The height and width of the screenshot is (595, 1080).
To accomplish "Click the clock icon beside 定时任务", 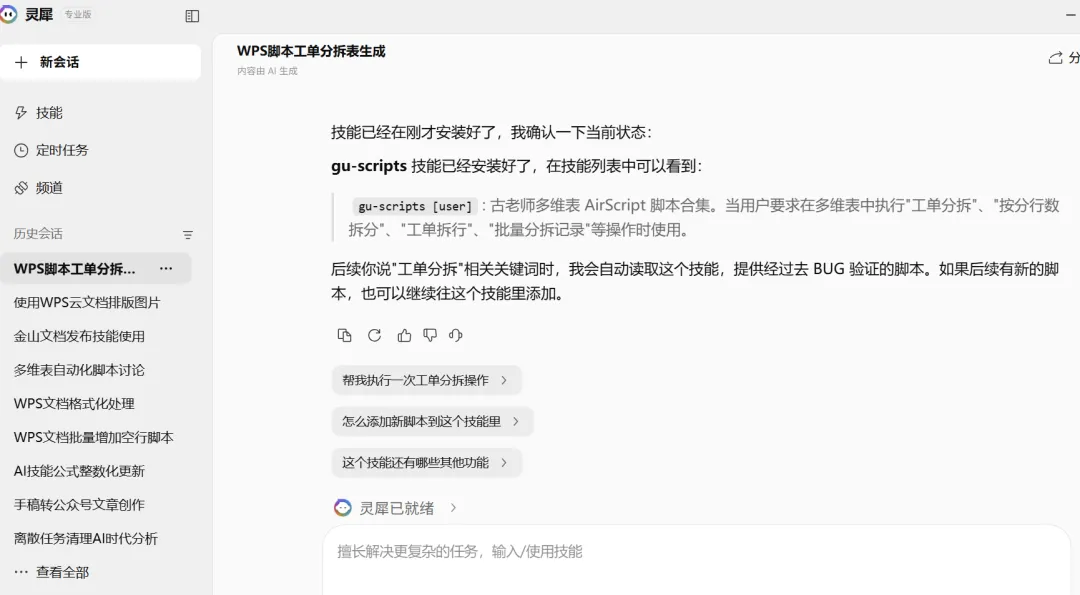I will point(21,150).
